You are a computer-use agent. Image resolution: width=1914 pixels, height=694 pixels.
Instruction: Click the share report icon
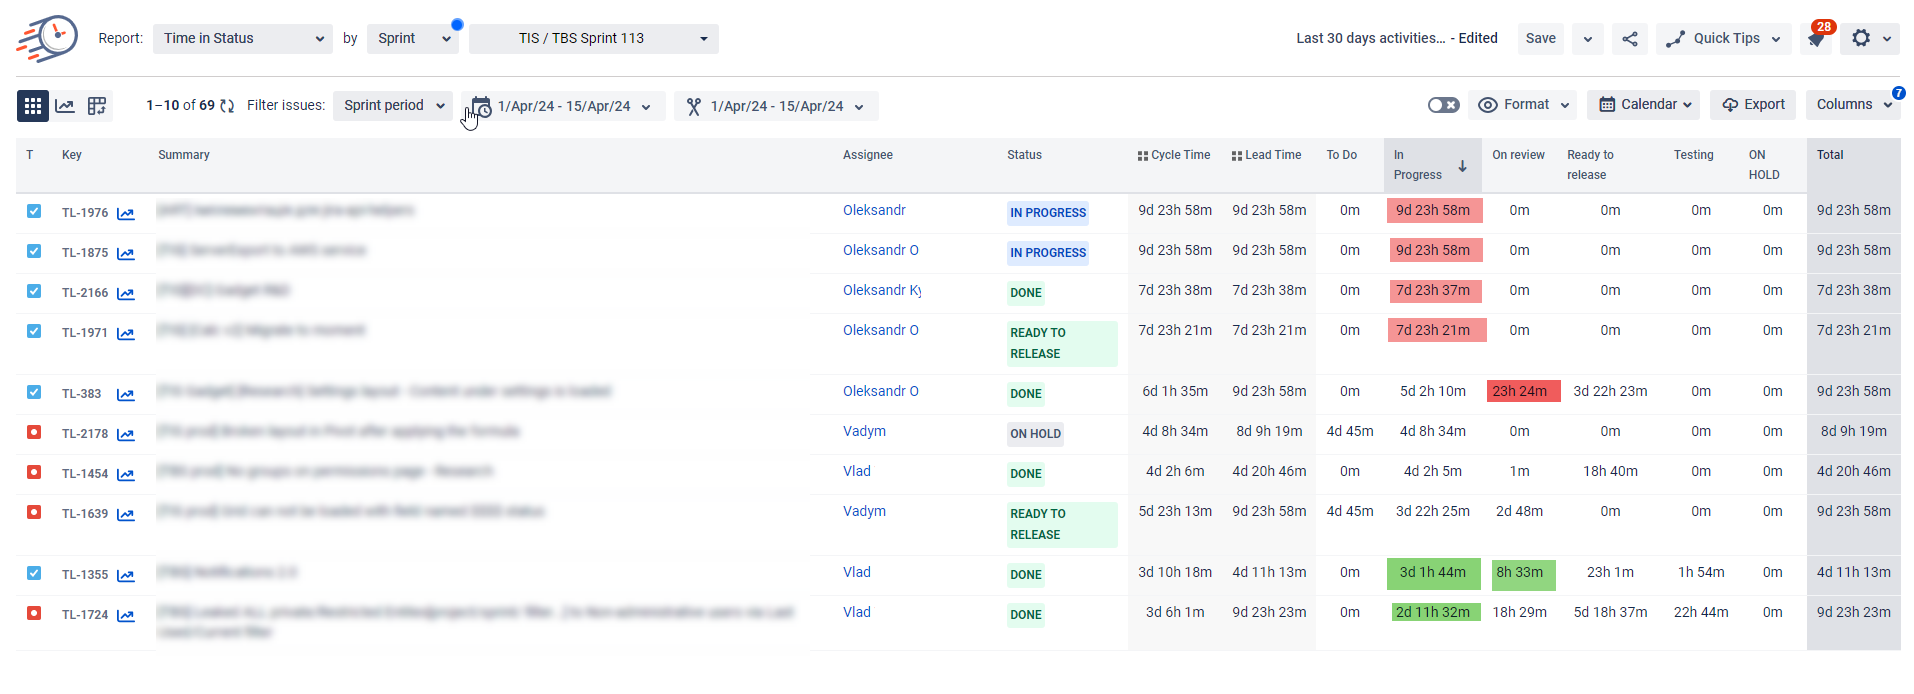(1629, 39)
